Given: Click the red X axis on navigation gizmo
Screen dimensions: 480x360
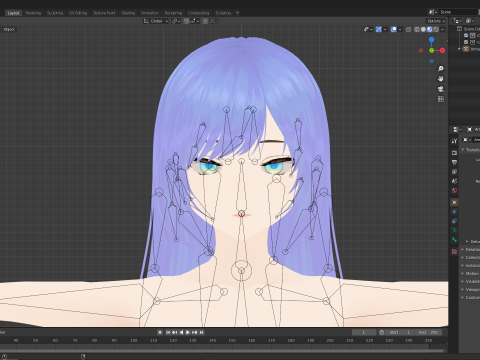Looking at the screenshot, I should (x=442, y=50).
